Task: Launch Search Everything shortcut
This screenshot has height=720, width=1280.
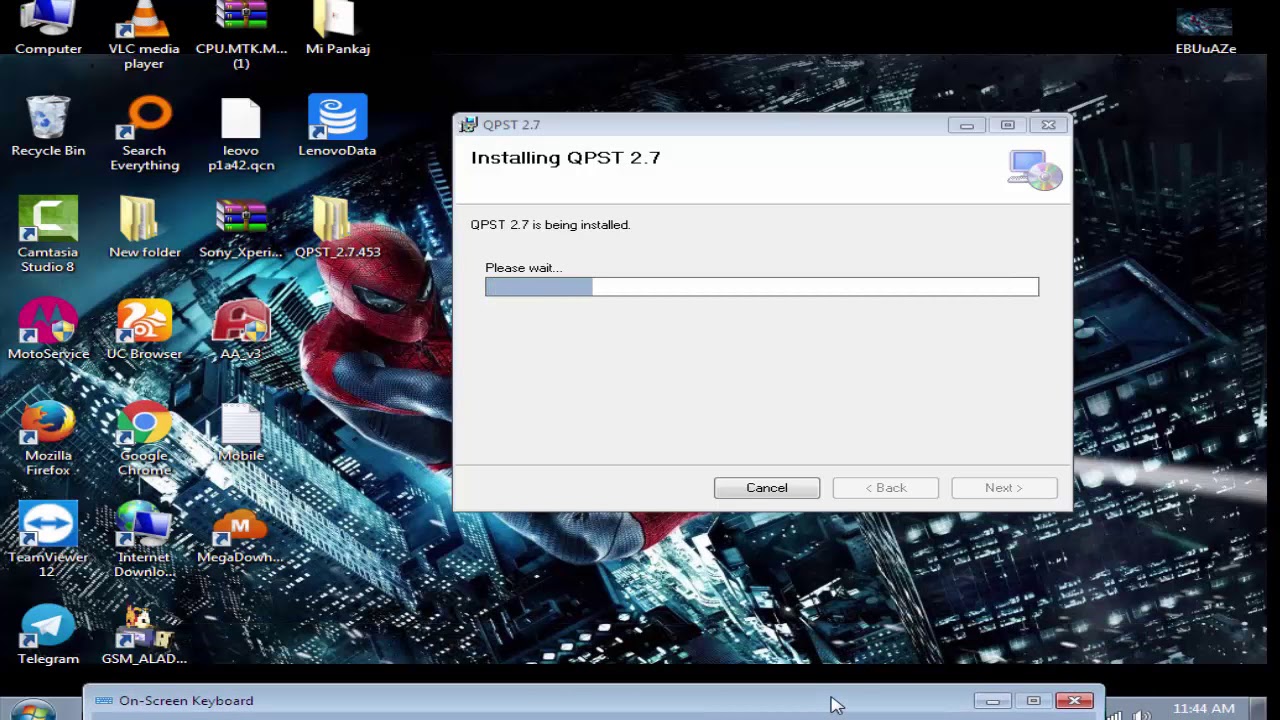Action: [x=145, y=133]
